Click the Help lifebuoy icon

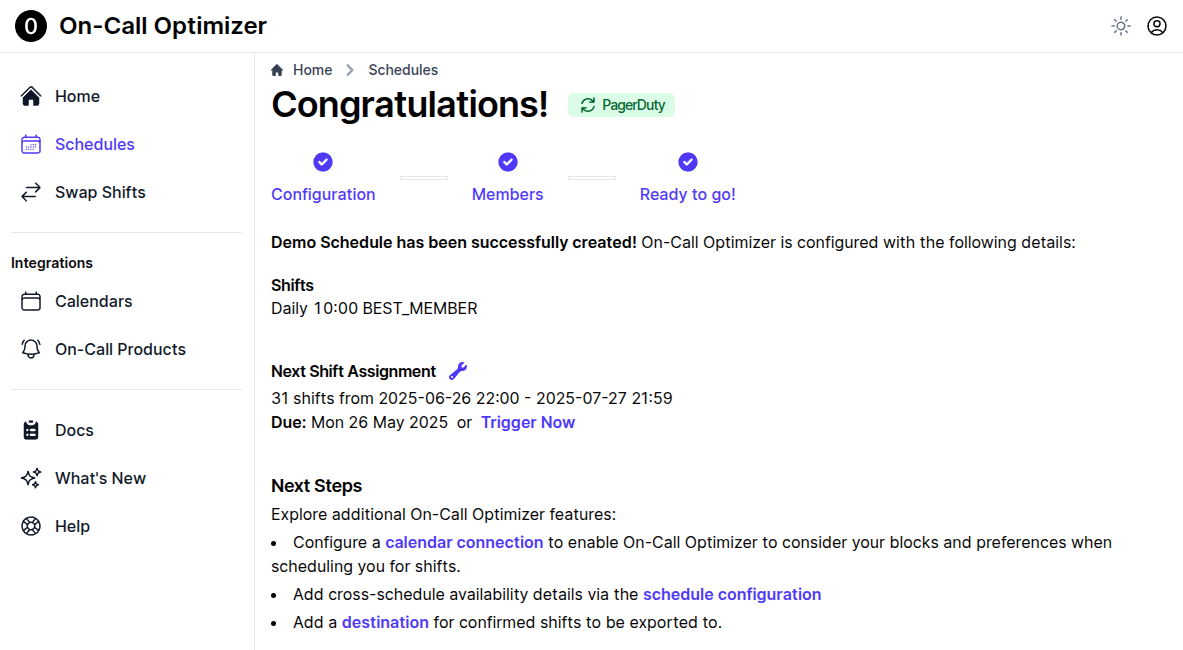[31, 526]
